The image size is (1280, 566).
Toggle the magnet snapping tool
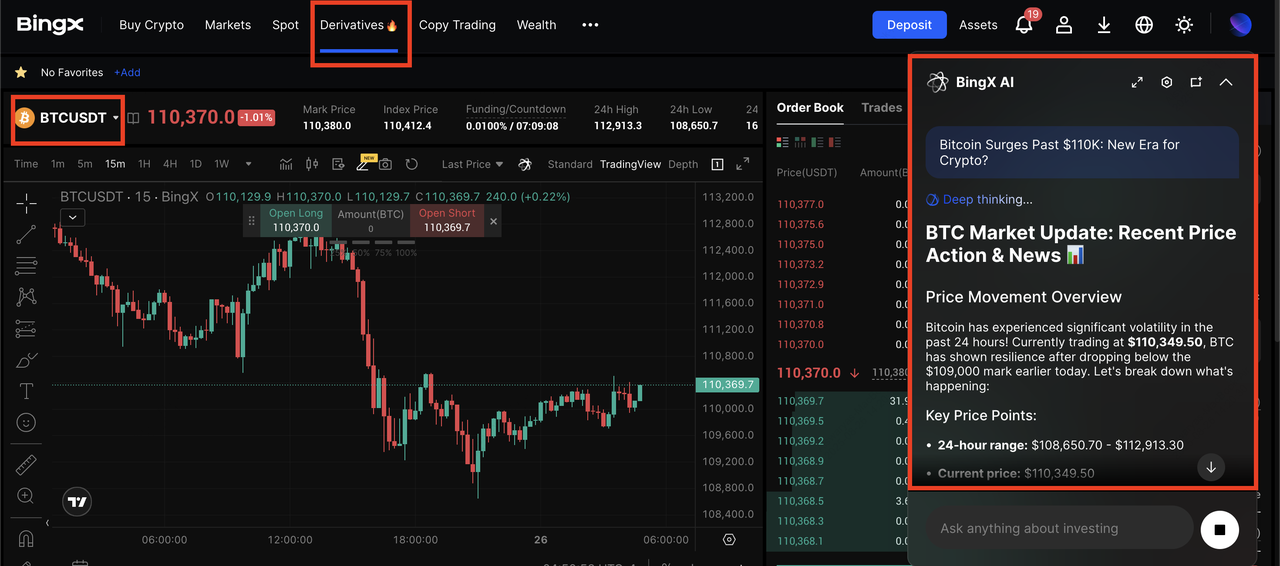(26, 538)
